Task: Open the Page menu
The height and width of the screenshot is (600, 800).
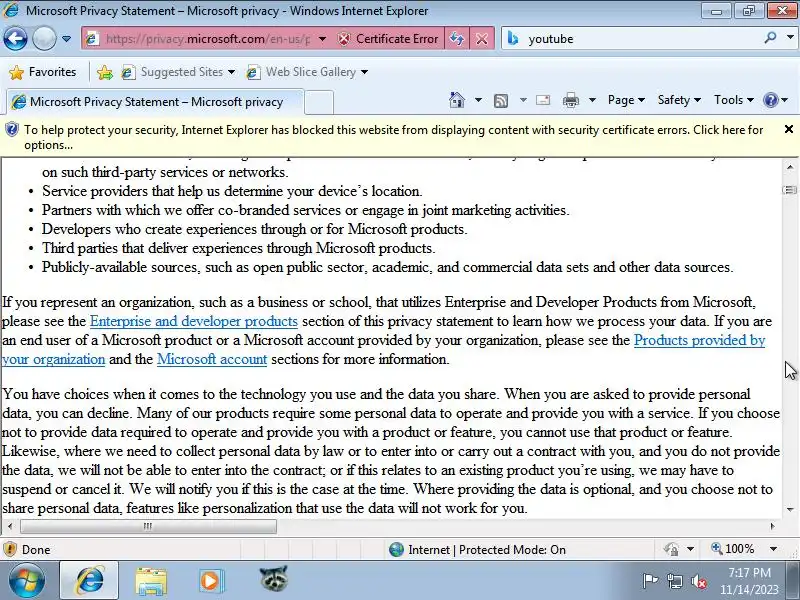Action: pyautogui.click(x=626, y=100)
